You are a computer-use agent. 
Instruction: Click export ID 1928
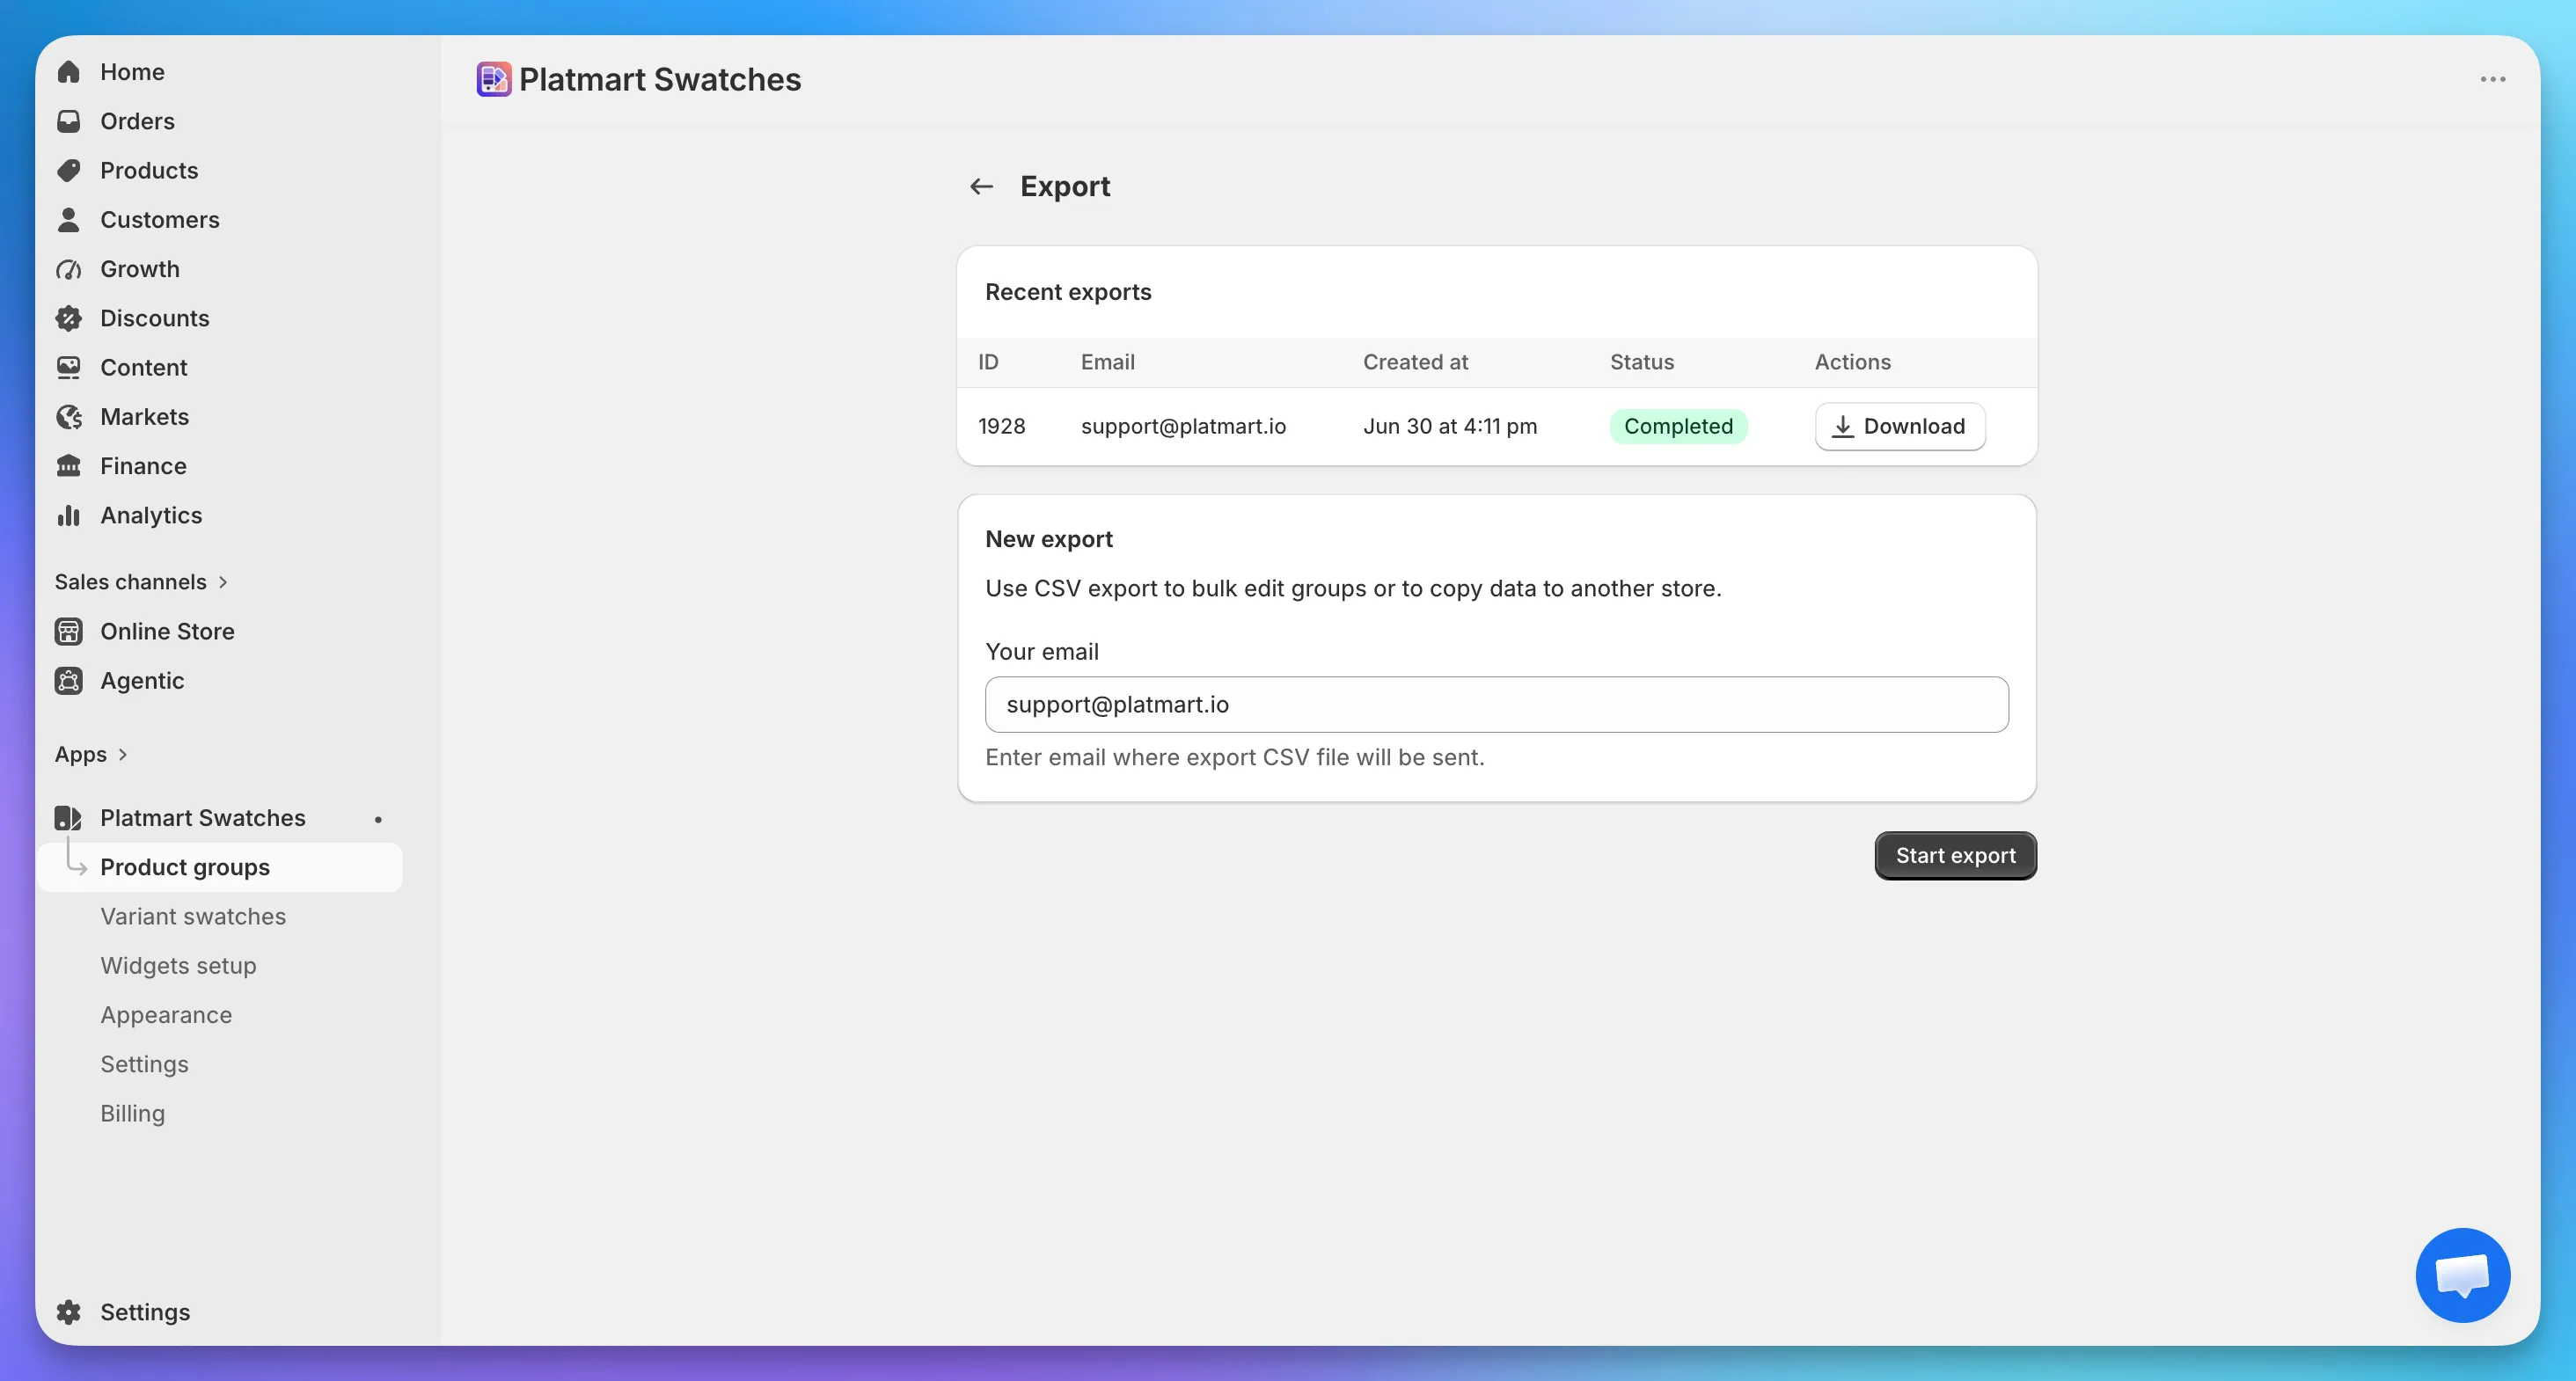pos(1001,426)
